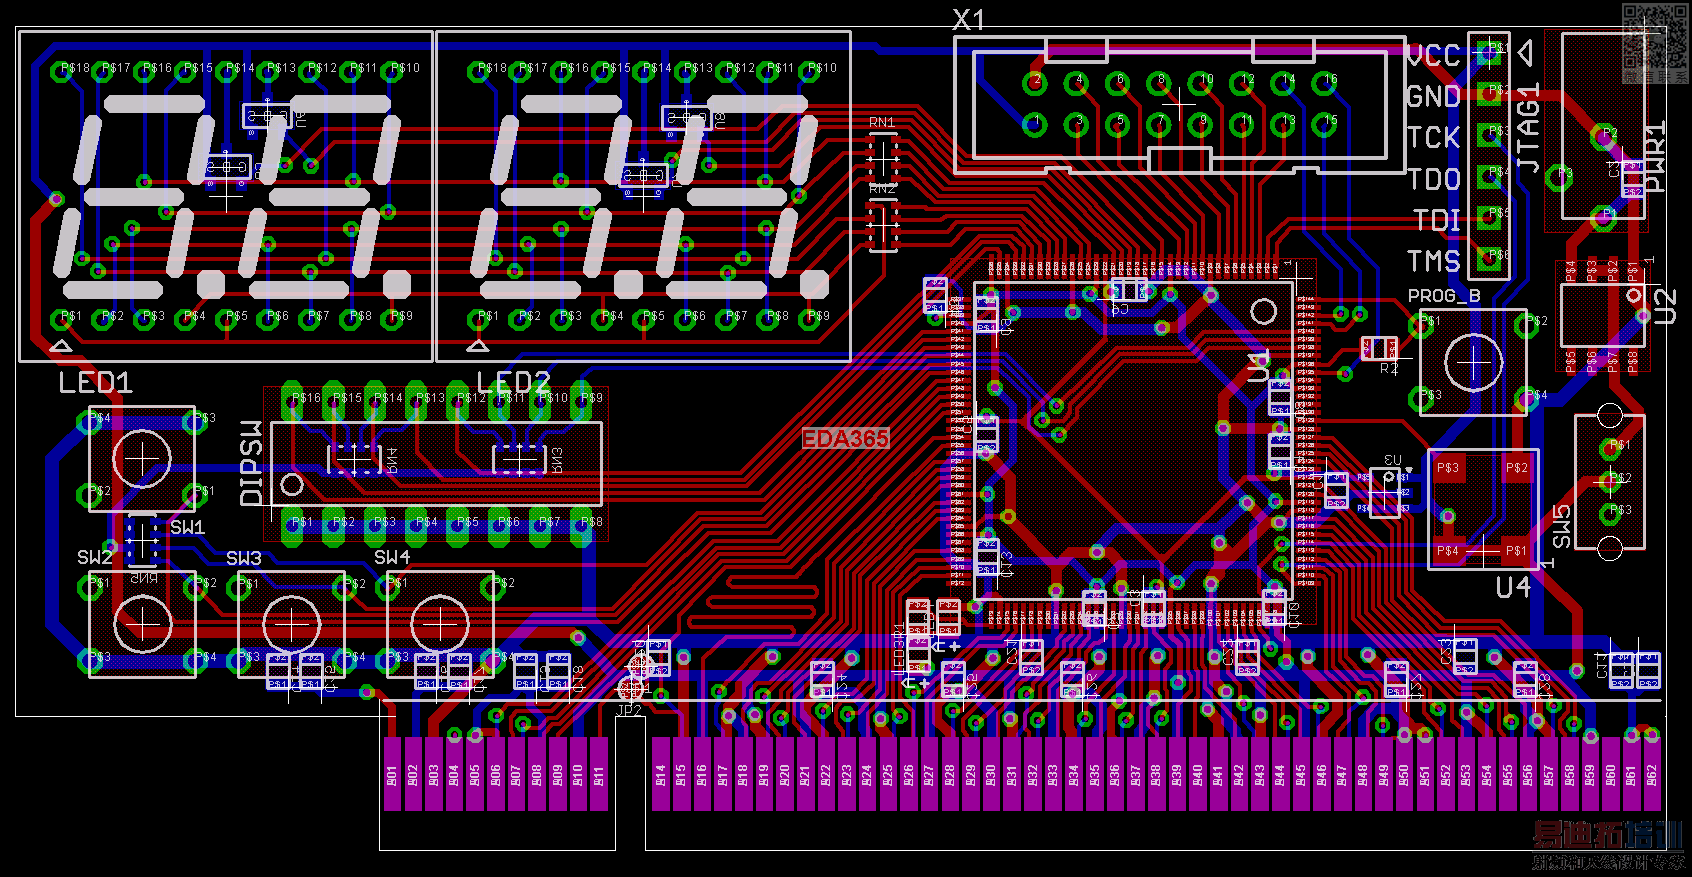Select the PROG_B label text
Screen dimensions: 1692x877
[x=1444, y=296]
